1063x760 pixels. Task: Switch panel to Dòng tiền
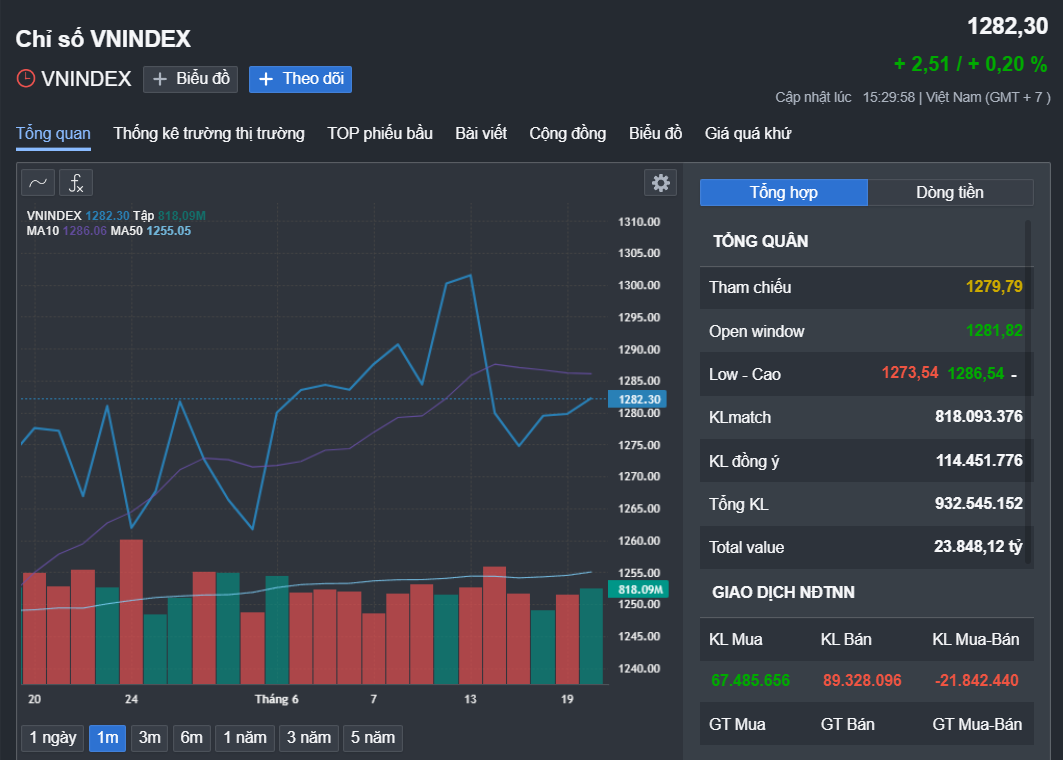point(950,193)
